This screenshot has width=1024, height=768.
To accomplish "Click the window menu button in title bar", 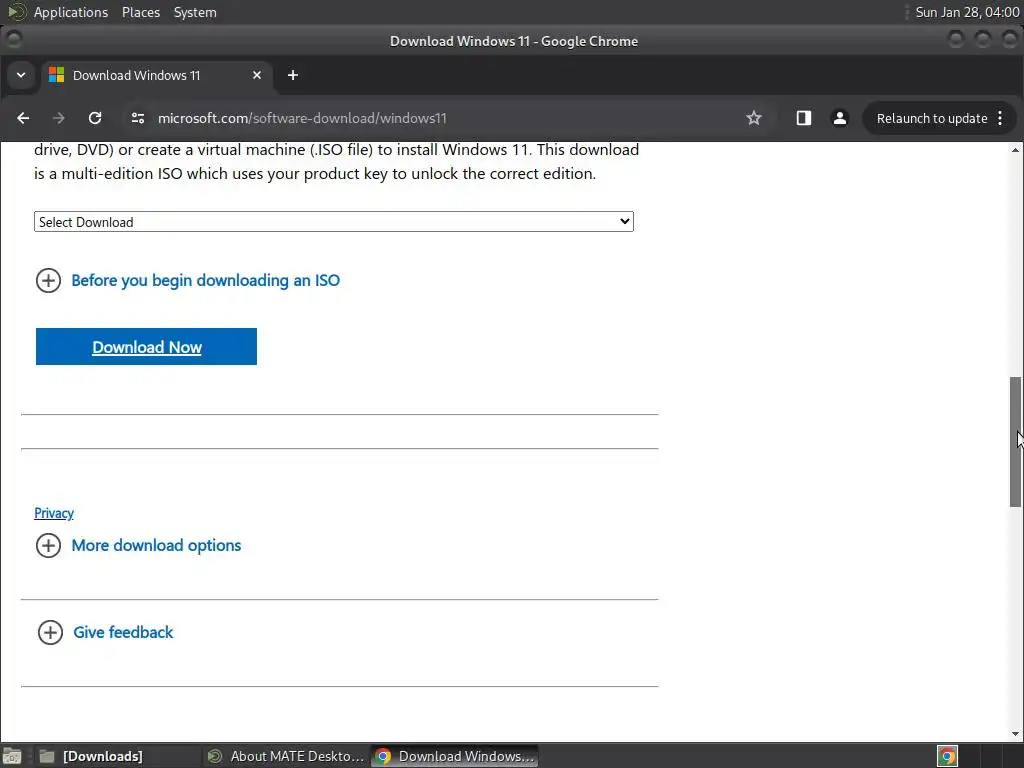I will tap(14, 40).
